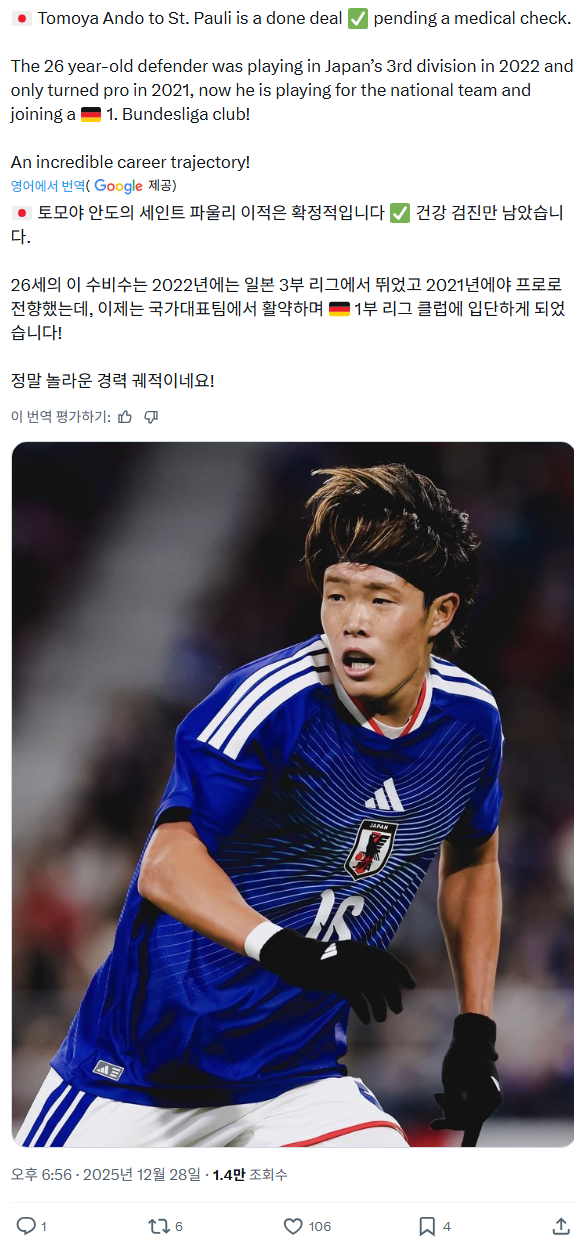This screenshot has height=1247, width=574.
Task: Click the 2025년 12월 28일 date text
Action: point(141,1174)
